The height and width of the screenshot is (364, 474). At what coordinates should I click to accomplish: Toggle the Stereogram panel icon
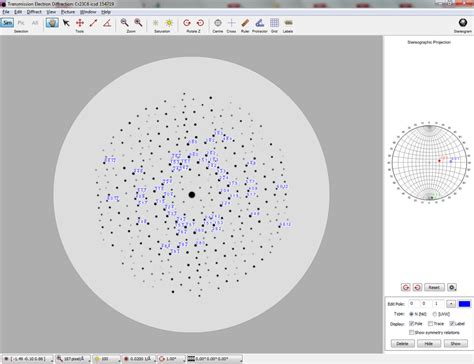463,23
